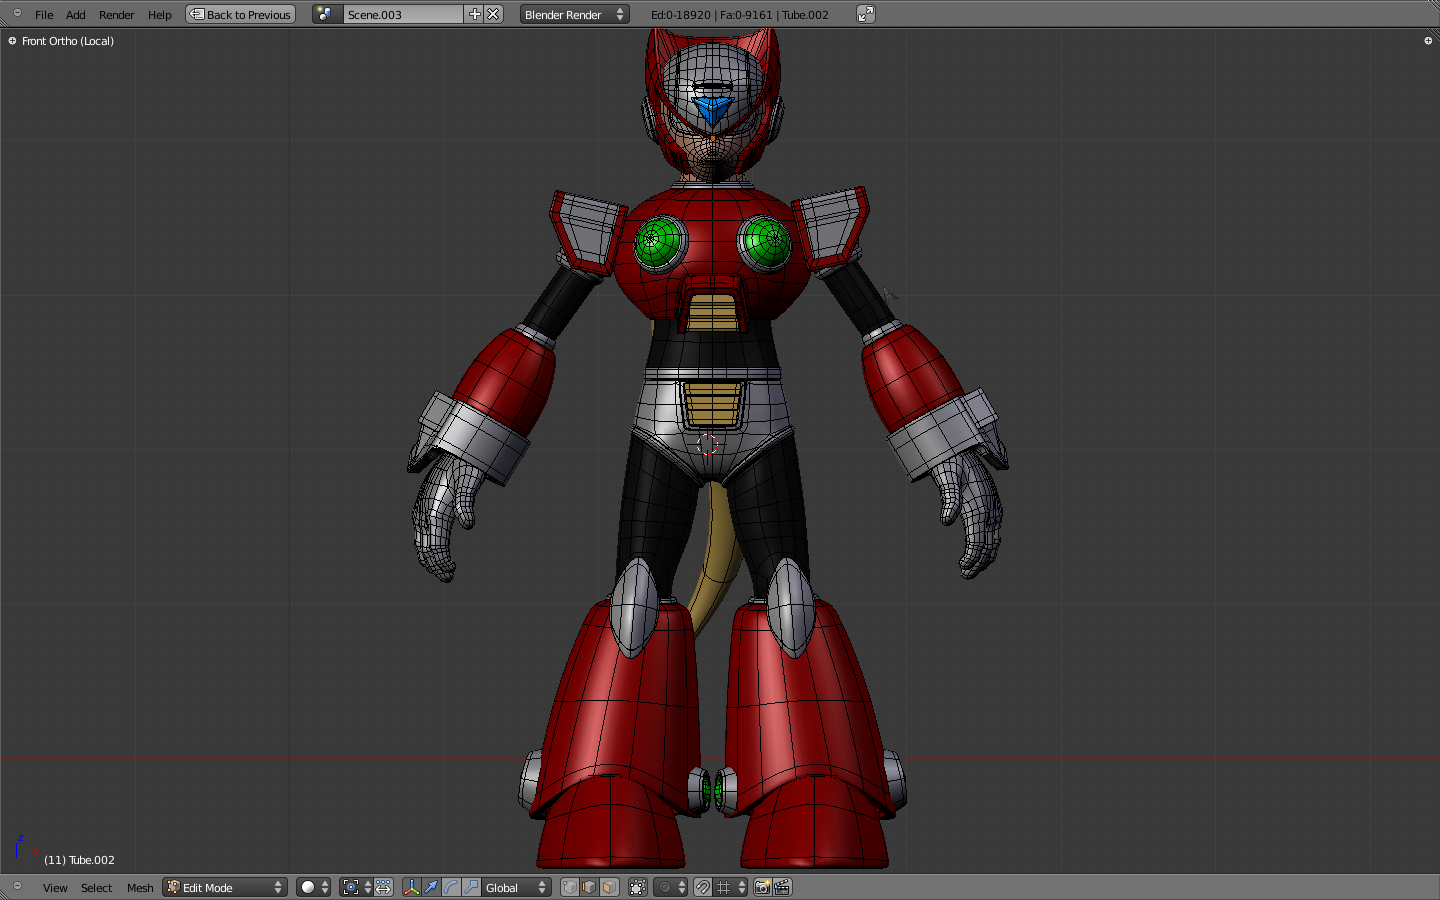The height and width of the screenshot is (900, 1440).
Task: Open the Render menu
Action: [x=116, y=15]
